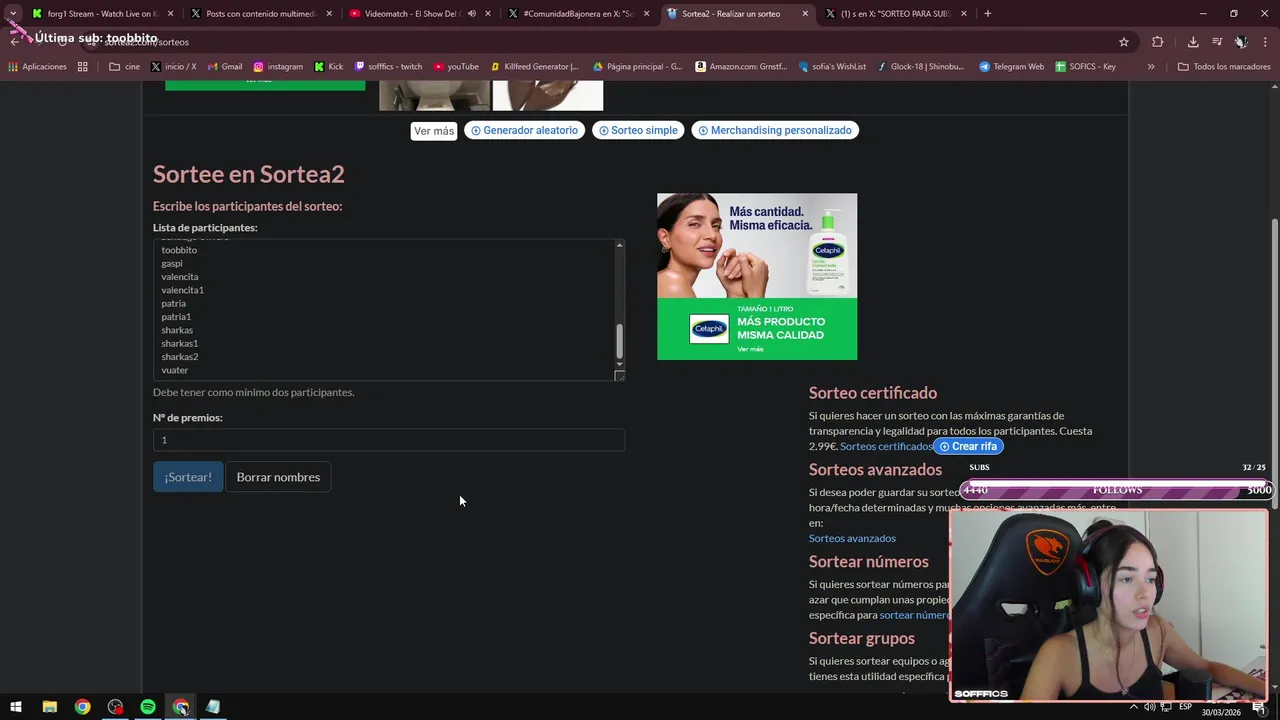Open the Cetaphil advertisement image
This screenshot has height=720, width=1280.
[757, 276]
